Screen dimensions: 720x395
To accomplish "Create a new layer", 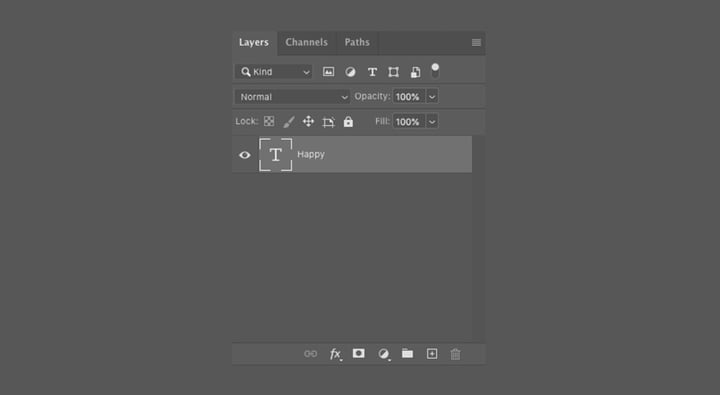I will (432, 354).
